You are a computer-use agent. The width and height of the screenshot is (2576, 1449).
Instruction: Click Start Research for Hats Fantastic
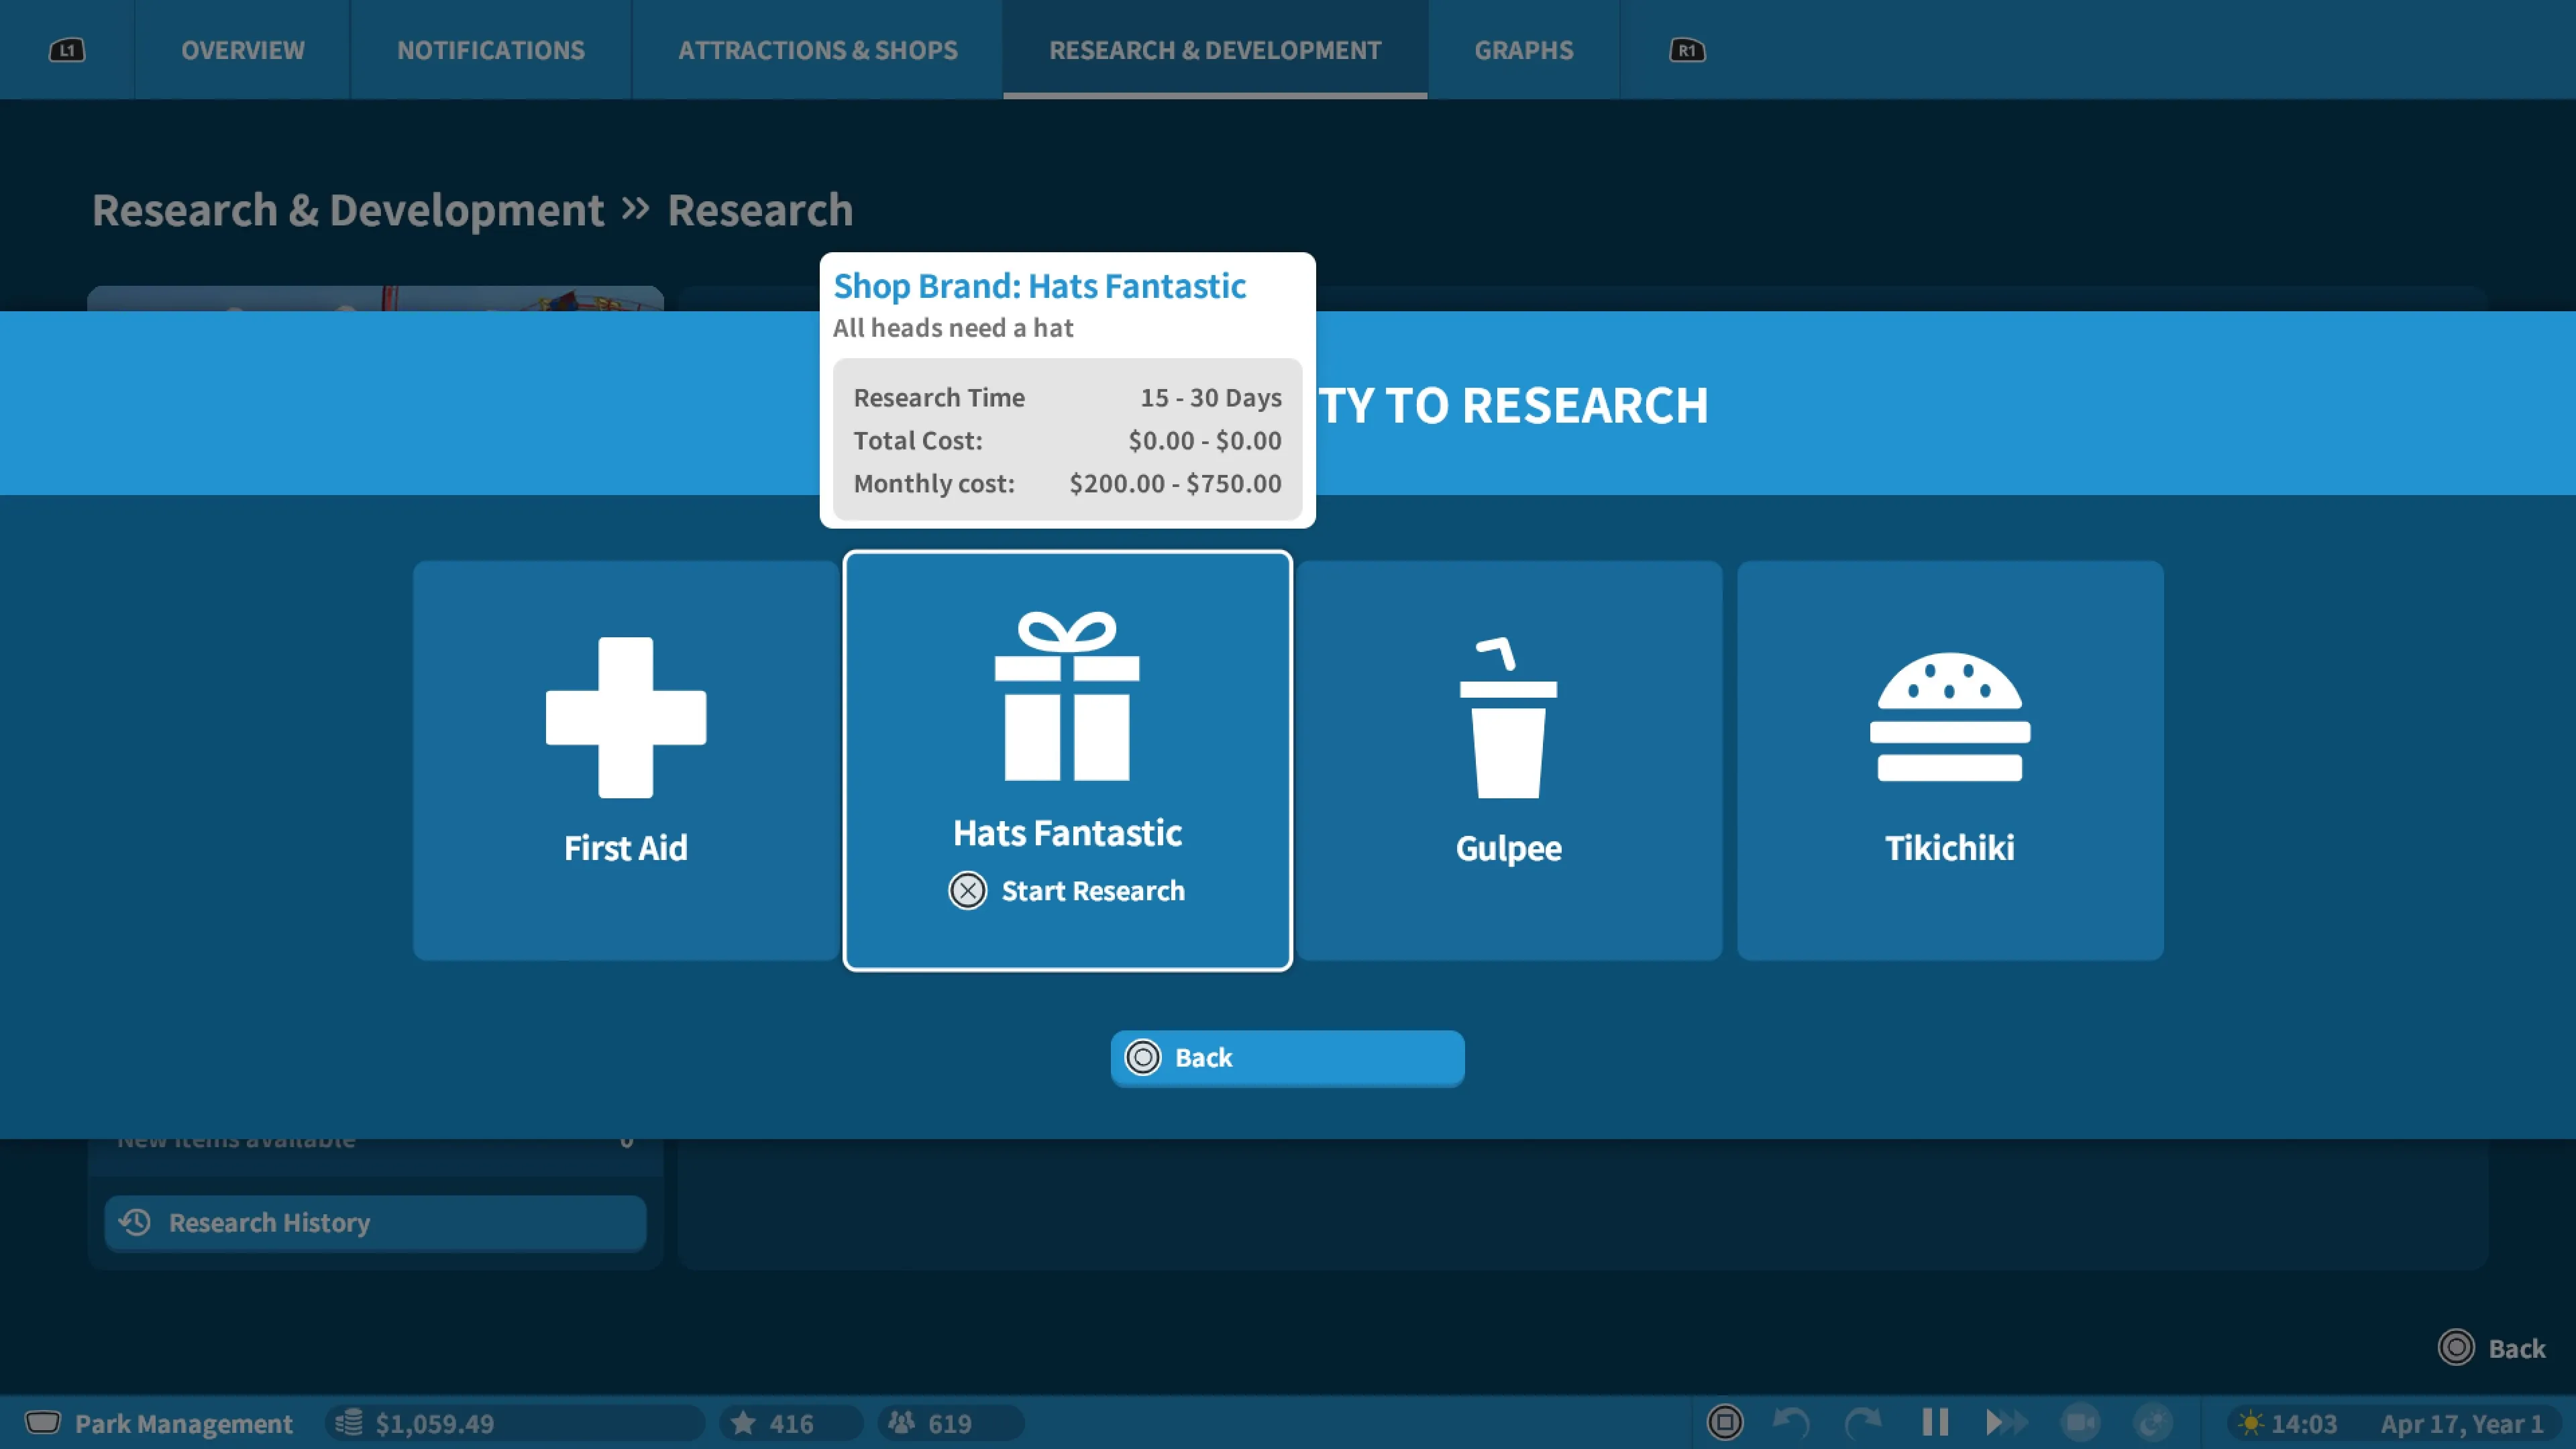click(x=1068, y=890)
